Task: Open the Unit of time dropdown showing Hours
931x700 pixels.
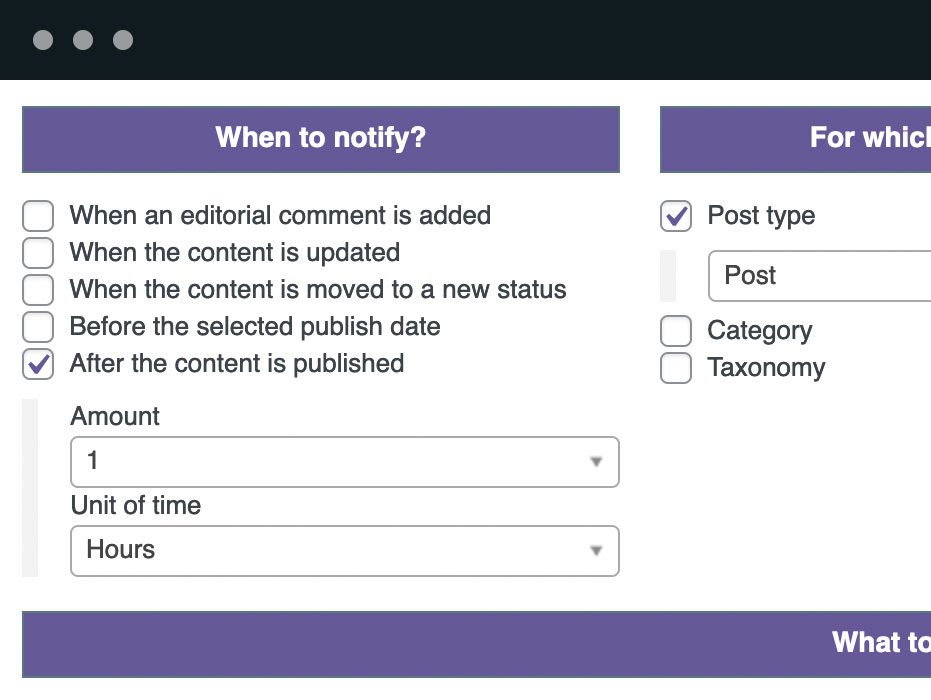Action: pyautogui.click(x=344, y=551)
